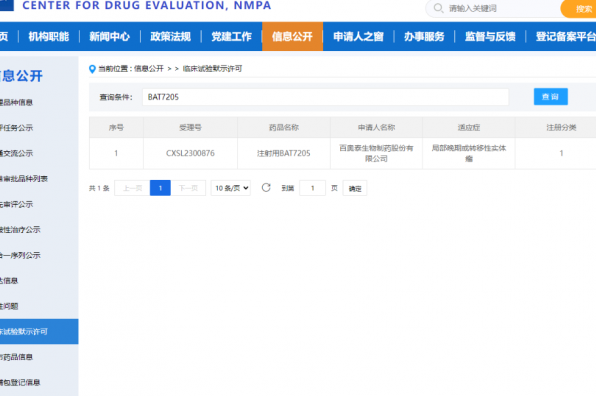Click the 序号 column header
596x396 pixels.
coord(116,127)
